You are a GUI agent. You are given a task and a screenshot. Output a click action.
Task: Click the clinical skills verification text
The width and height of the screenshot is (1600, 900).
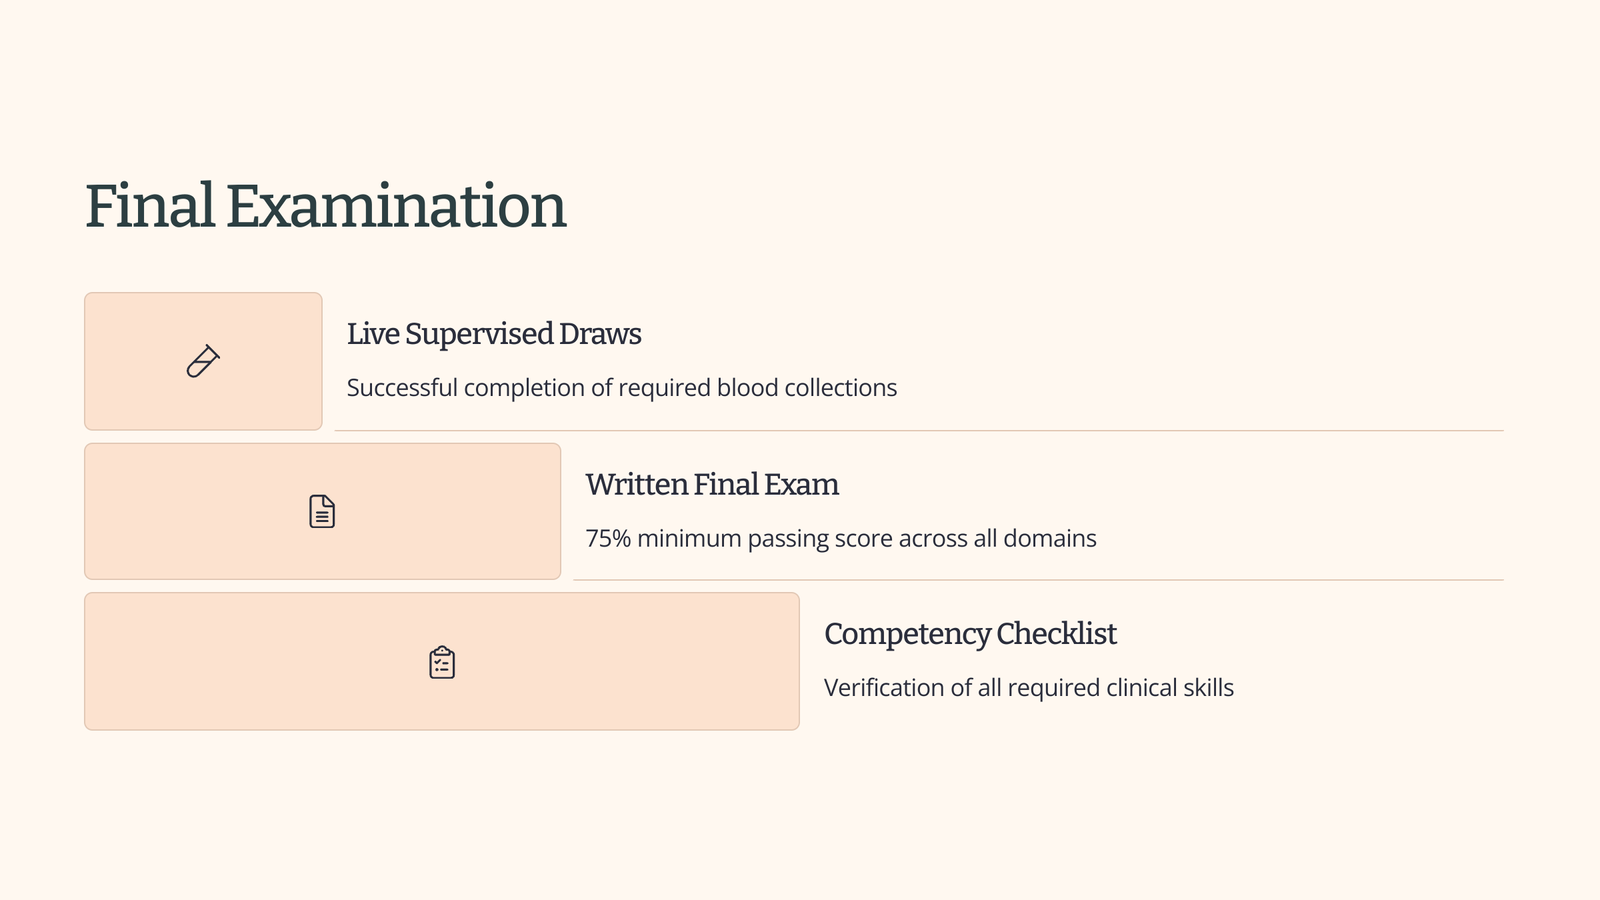(x=1029, y=688)
